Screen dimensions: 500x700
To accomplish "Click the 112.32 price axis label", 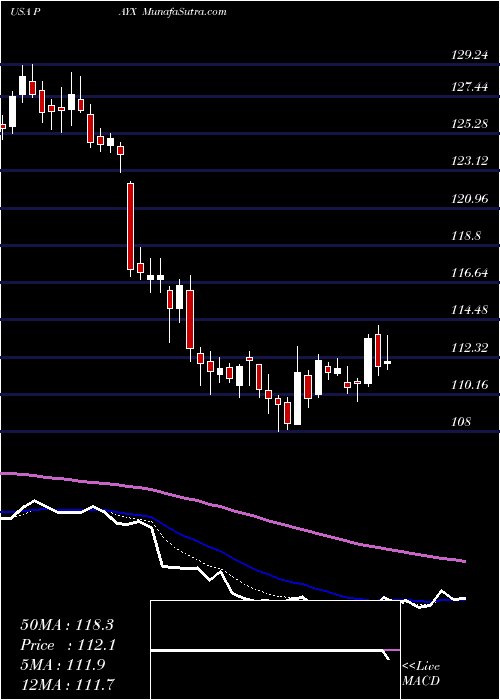I will 470,347.
